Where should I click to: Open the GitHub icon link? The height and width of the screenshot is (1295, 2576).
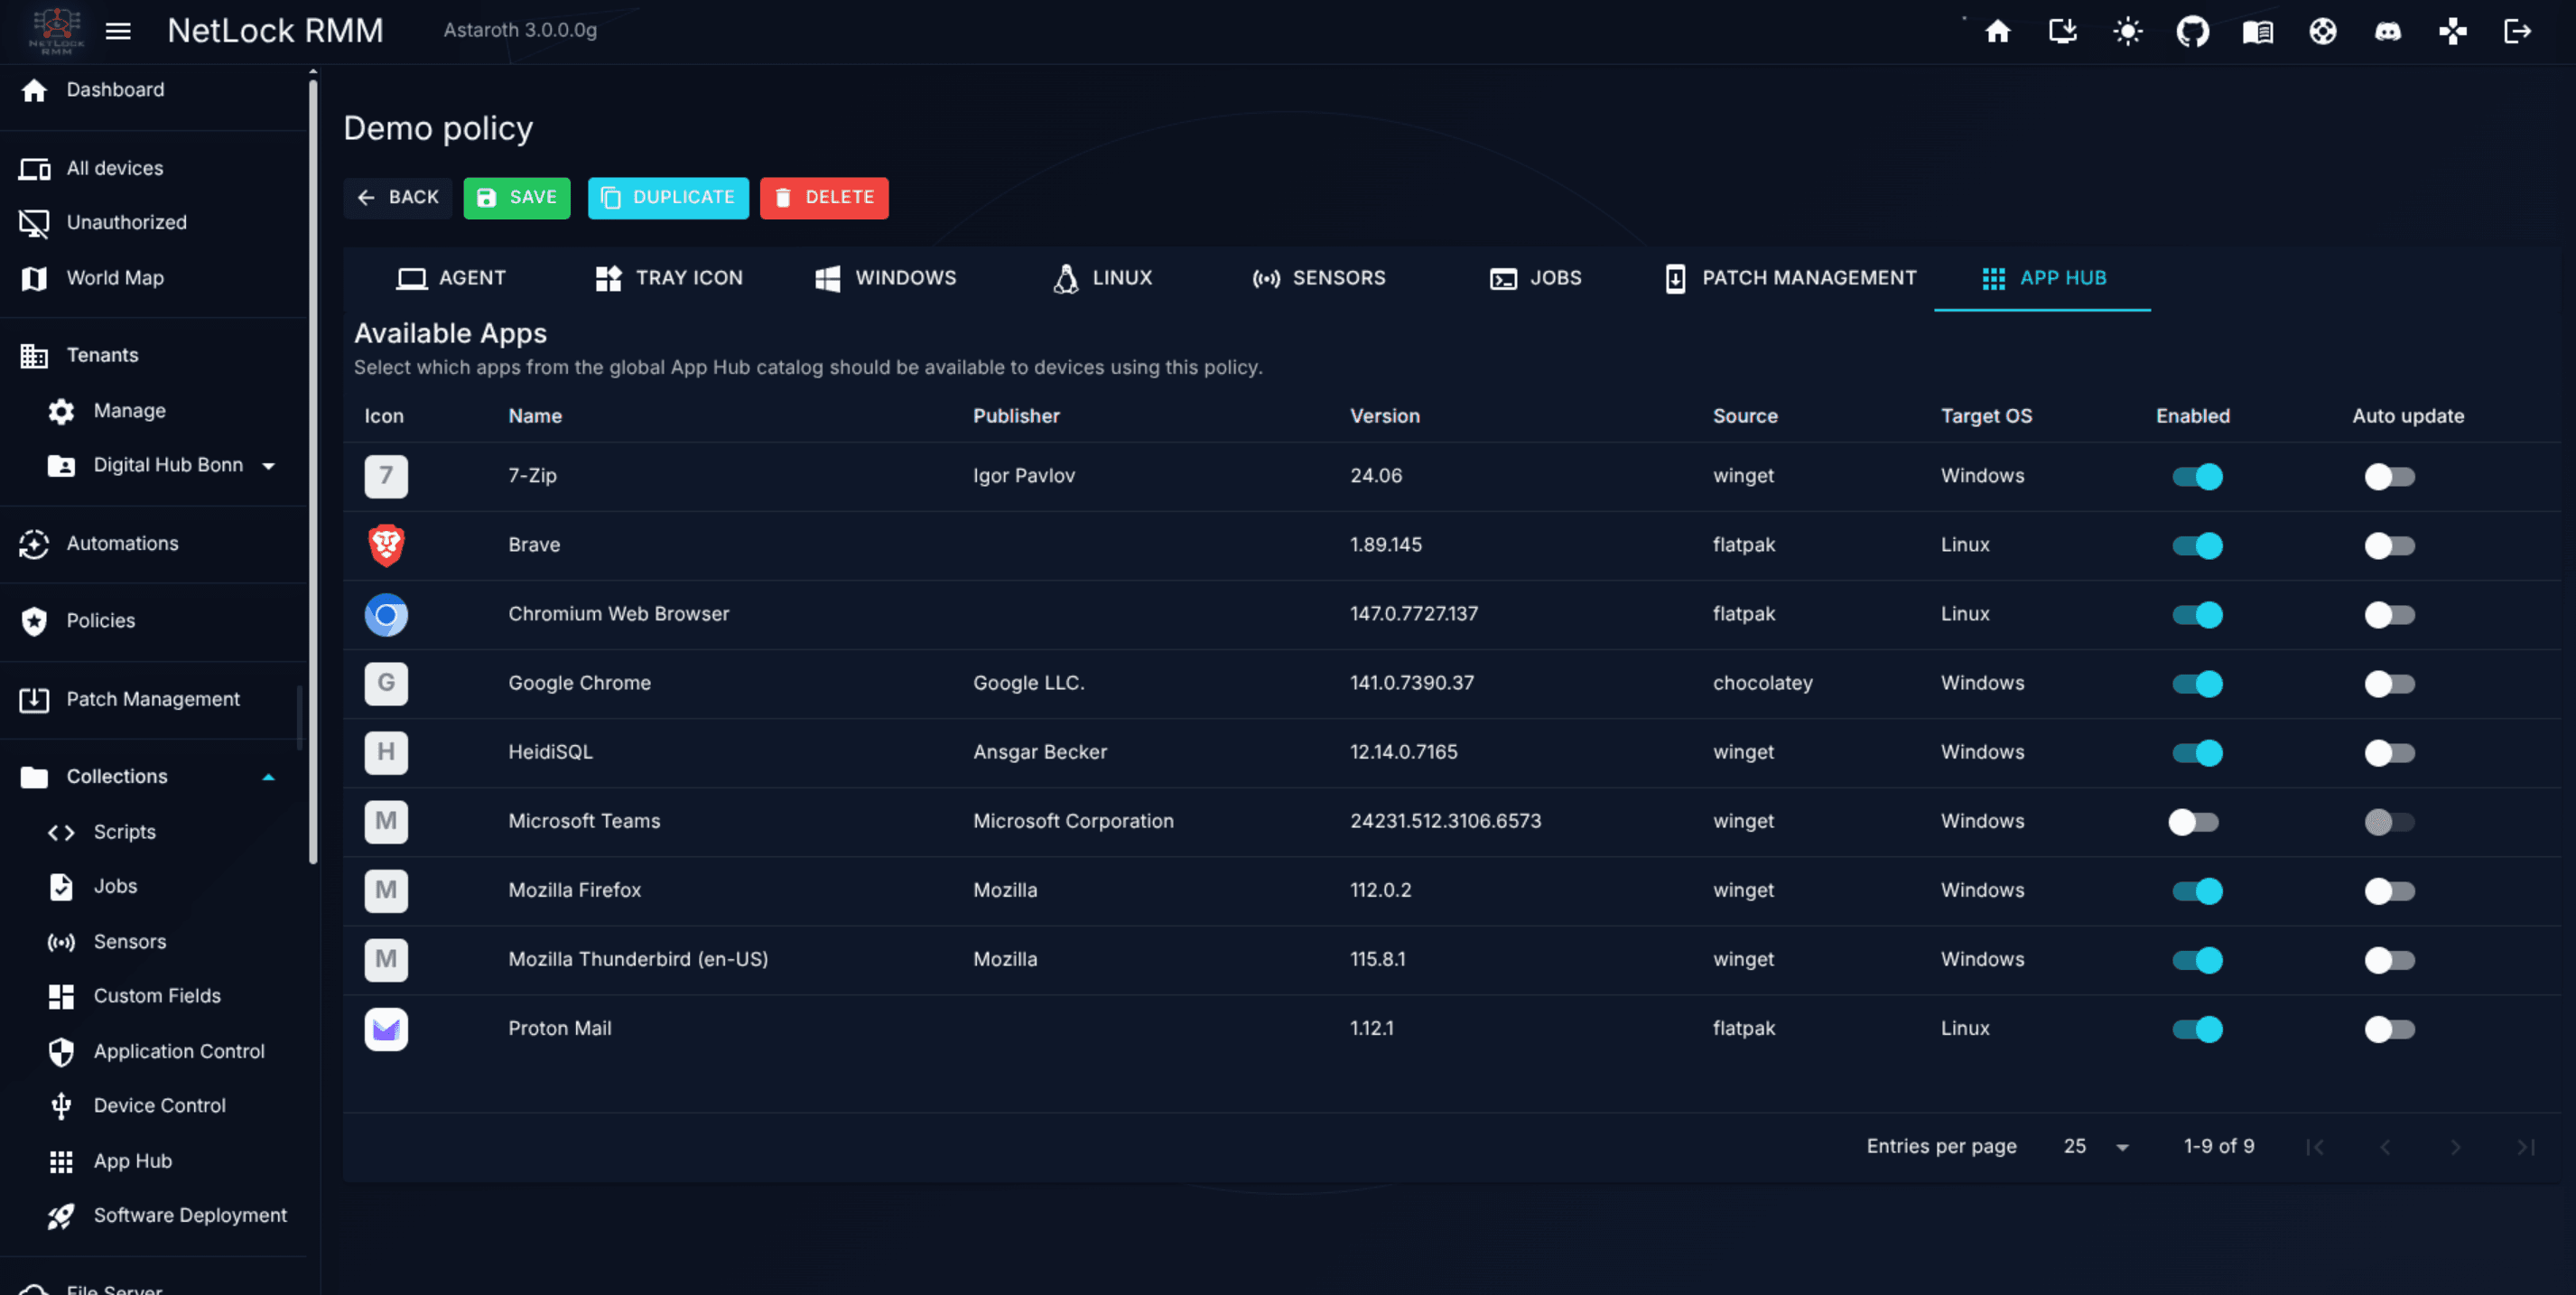click(2192, 31)
